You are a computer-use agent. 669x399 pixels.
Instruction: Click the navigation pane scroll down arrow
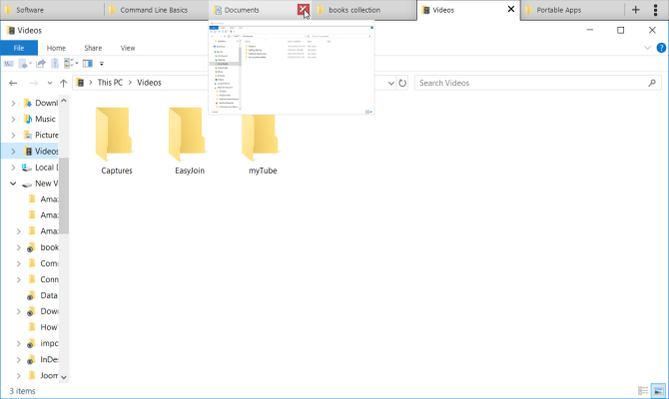click(64, 377)
